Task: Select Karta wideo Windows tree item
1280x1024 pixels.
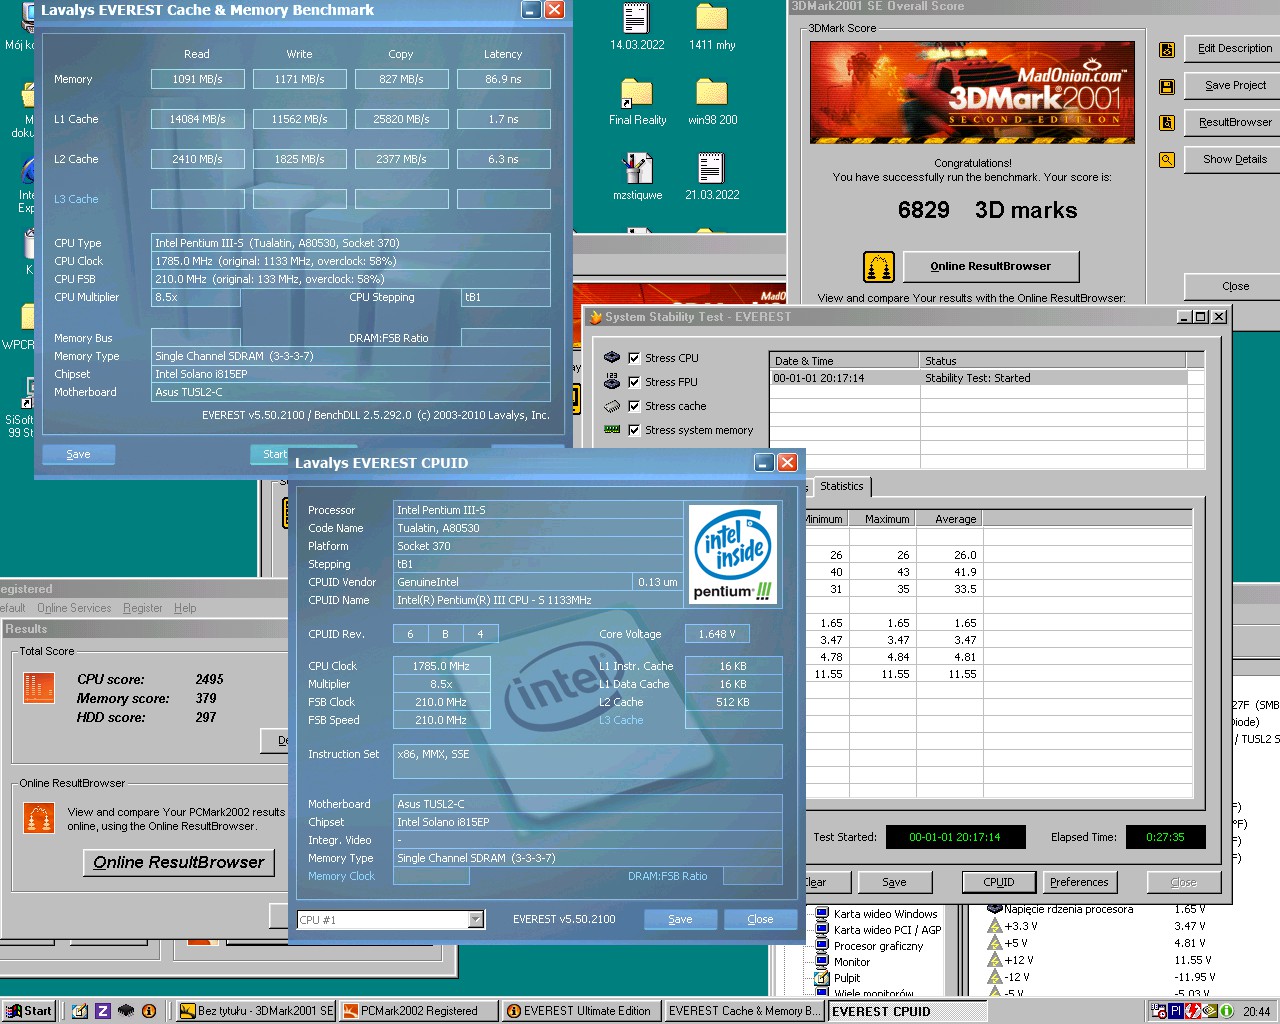Action: pyautogui.click(x=885, y=914)
